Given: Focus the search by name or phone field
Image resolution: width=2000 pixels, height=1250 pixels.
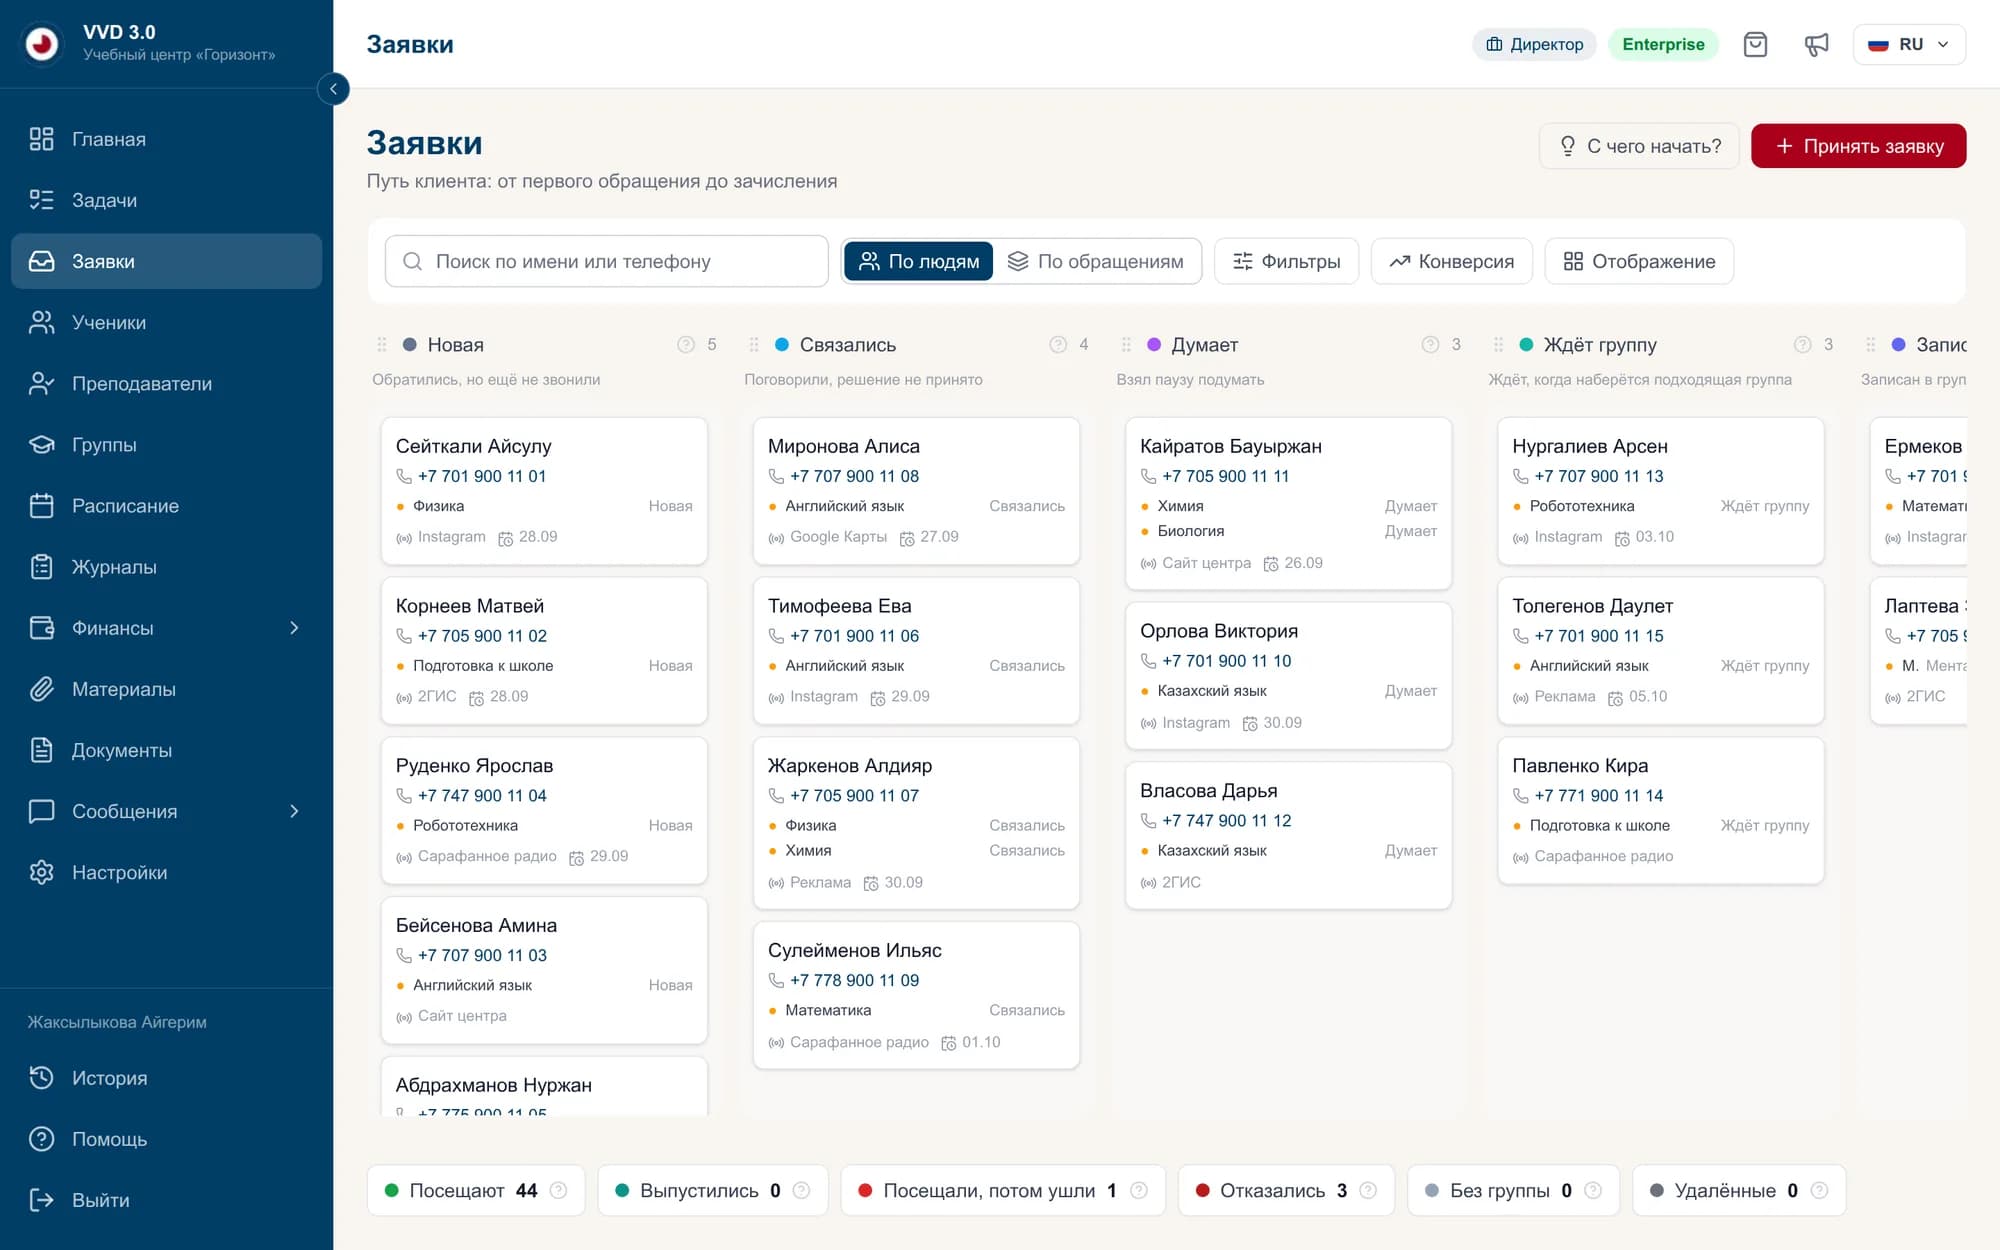Looking at the screenshot, I should 606,261.
